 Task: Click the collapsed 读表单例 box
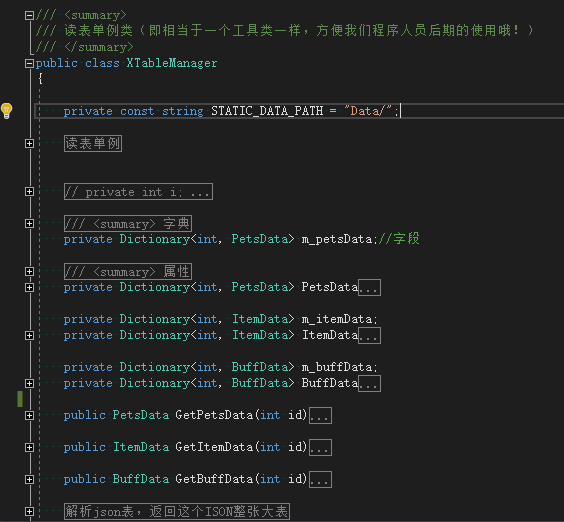pyautogui.click(x=93, y=144)
